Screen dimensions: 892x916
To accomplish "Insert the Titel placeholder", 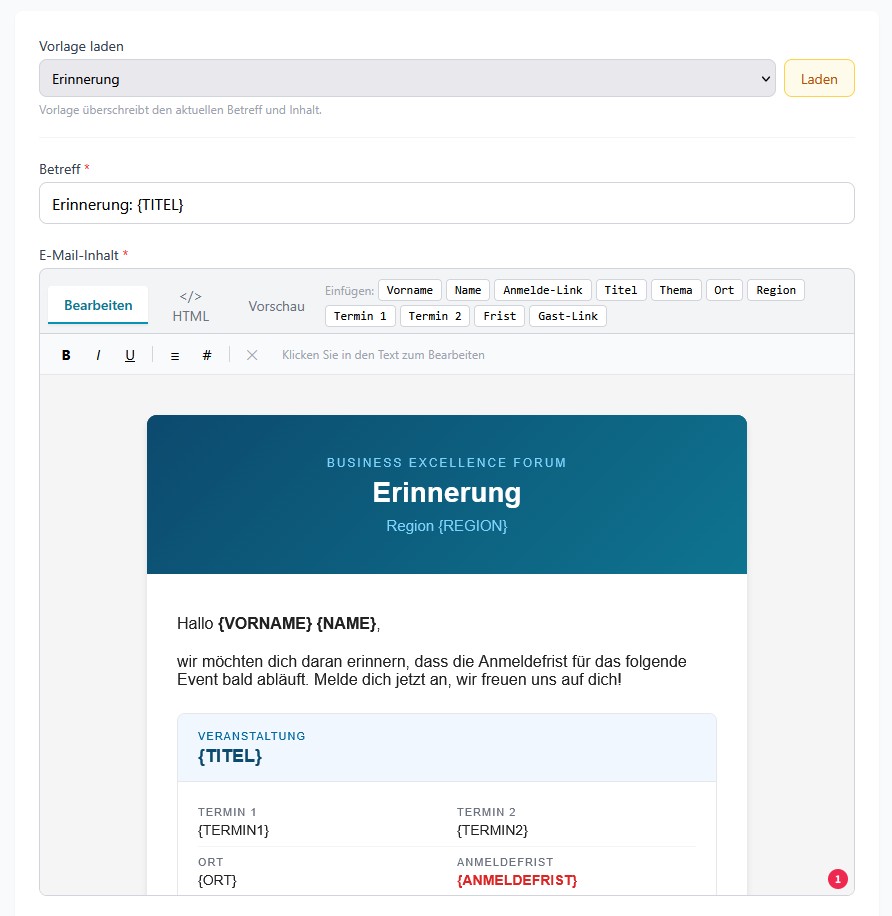I will tap(621, 289).
